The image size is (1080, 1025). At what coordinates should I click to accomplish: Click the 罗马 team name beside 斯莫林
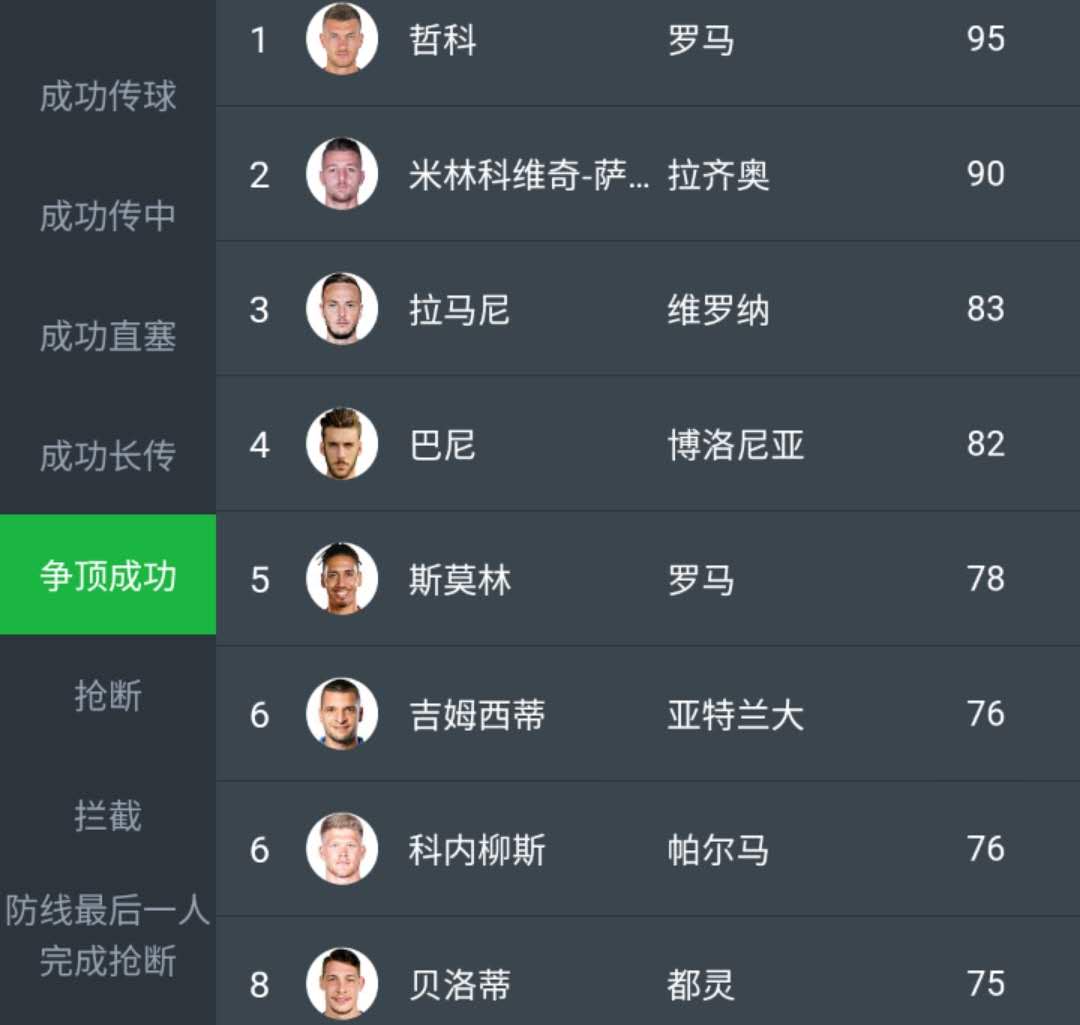(700, 580)
